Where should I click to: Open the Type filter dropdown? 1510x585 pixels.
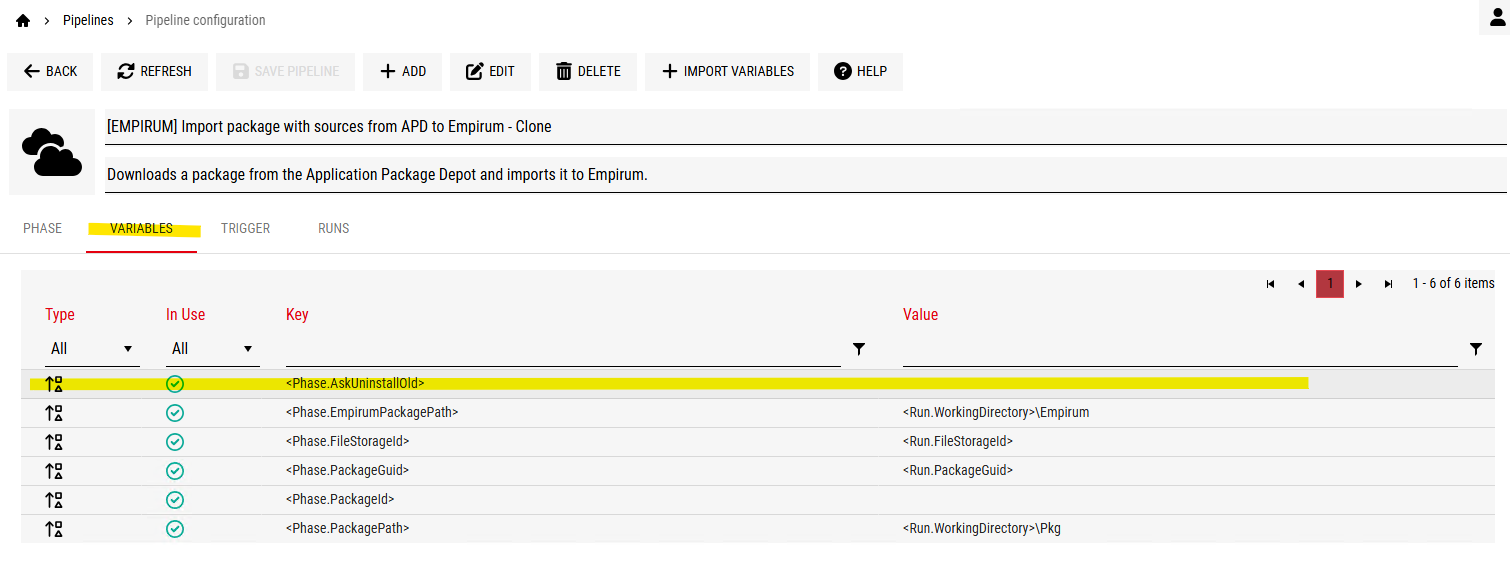92,349
